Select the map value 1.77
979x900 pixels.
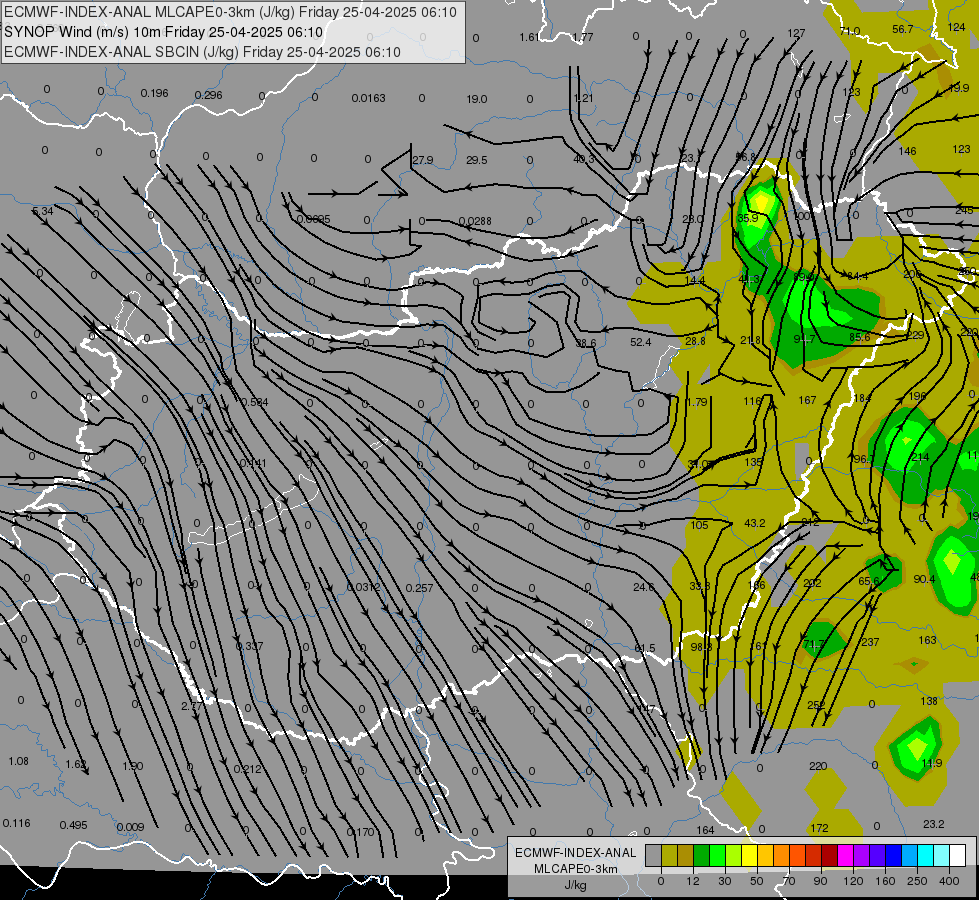pyautogui.click(x=583, y=37)
